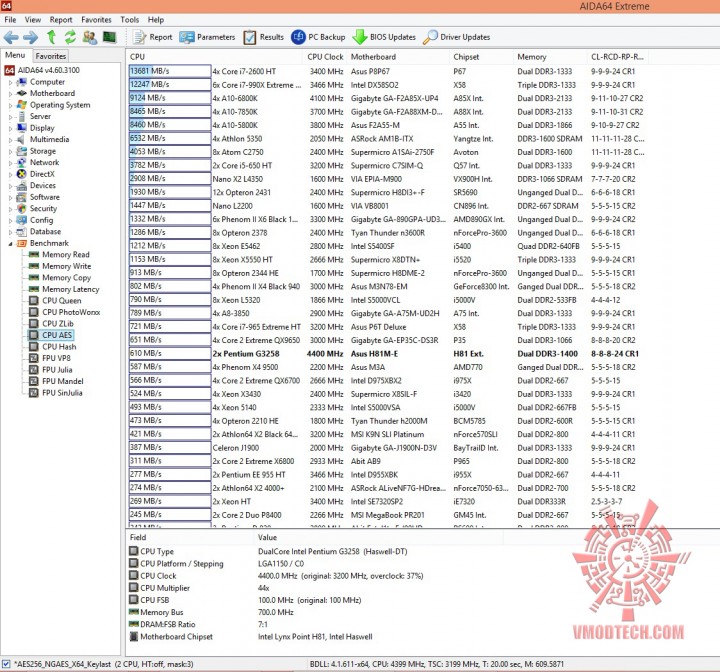Sort by the CPU column header

coord(216,57)
